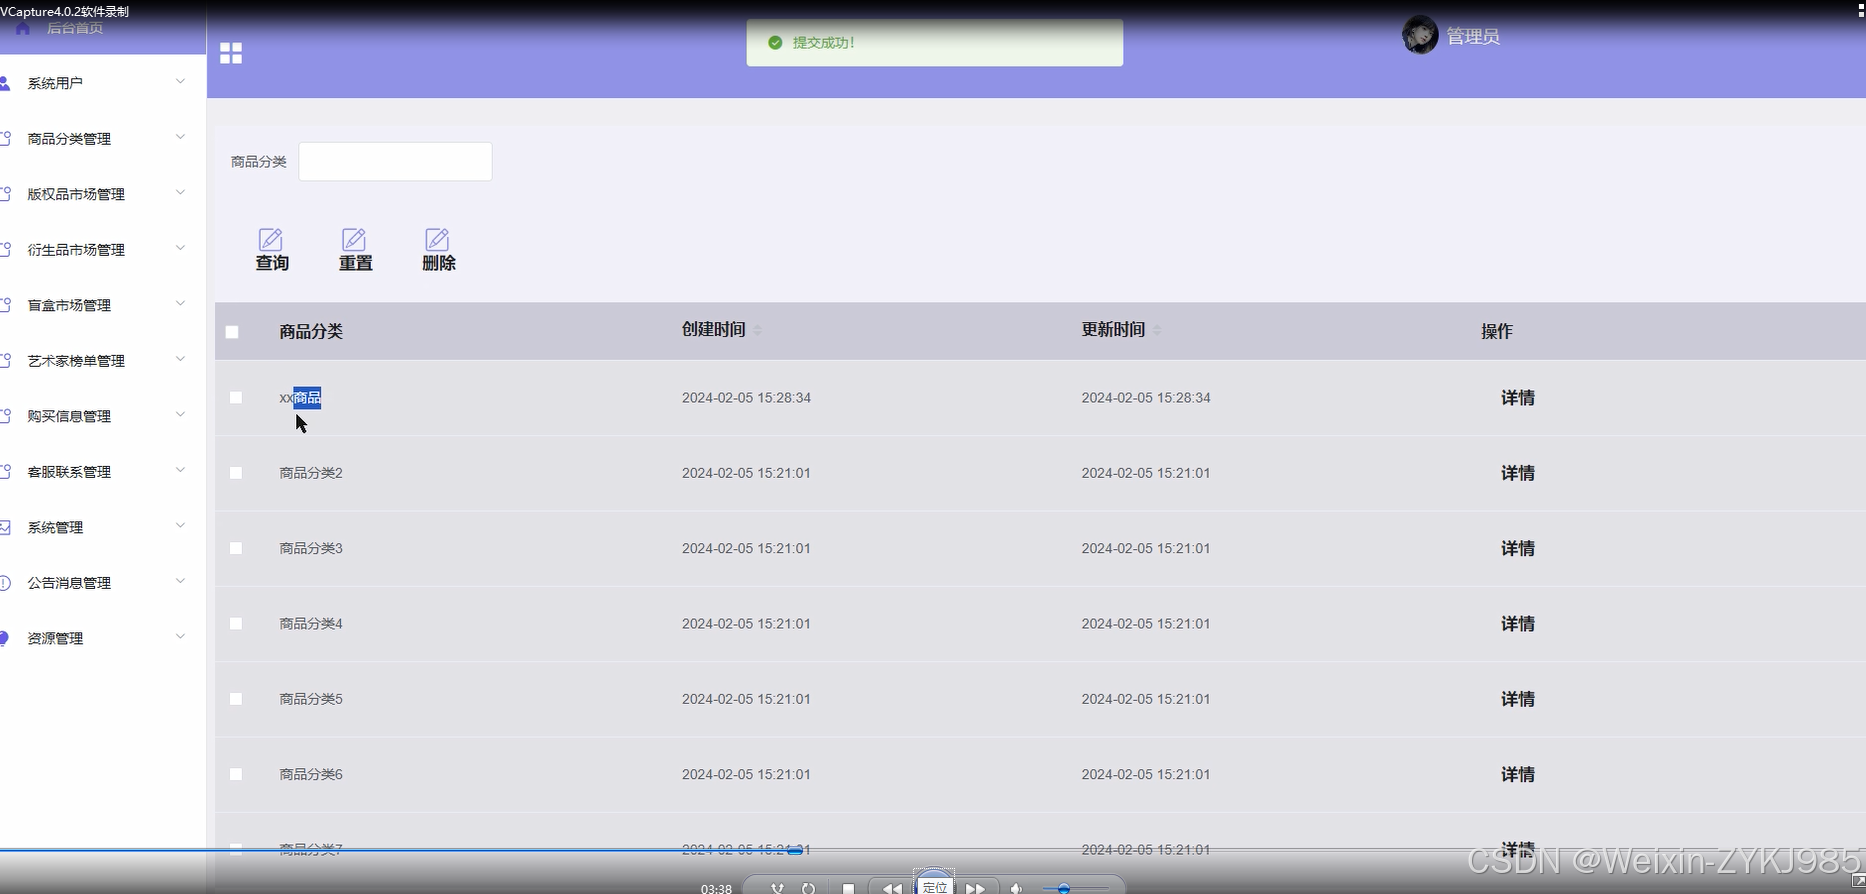This screenshot has height=894, width=1866.
Task: Fast-forward the recording playback
Action: click(x=975, y=888)
